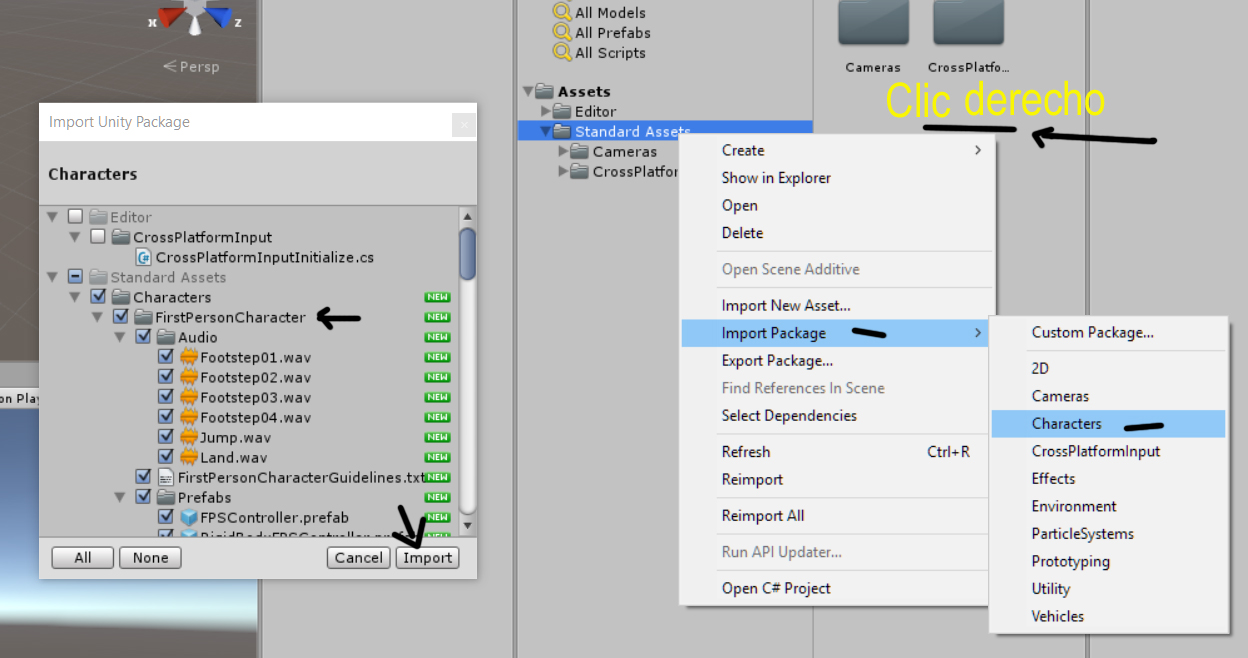Pick the Vehicles package
1248x658 pixels.
tap(1108, 616)
